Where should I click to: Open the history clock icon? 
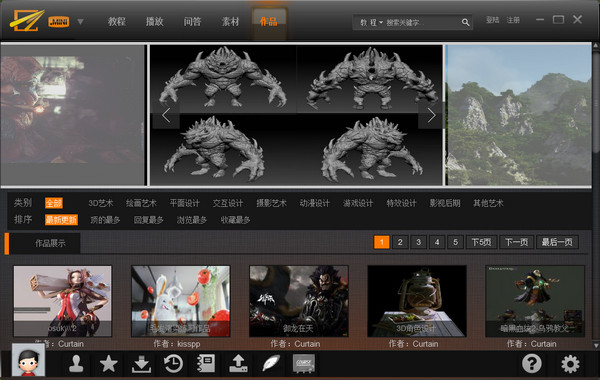tap(173, 364)
